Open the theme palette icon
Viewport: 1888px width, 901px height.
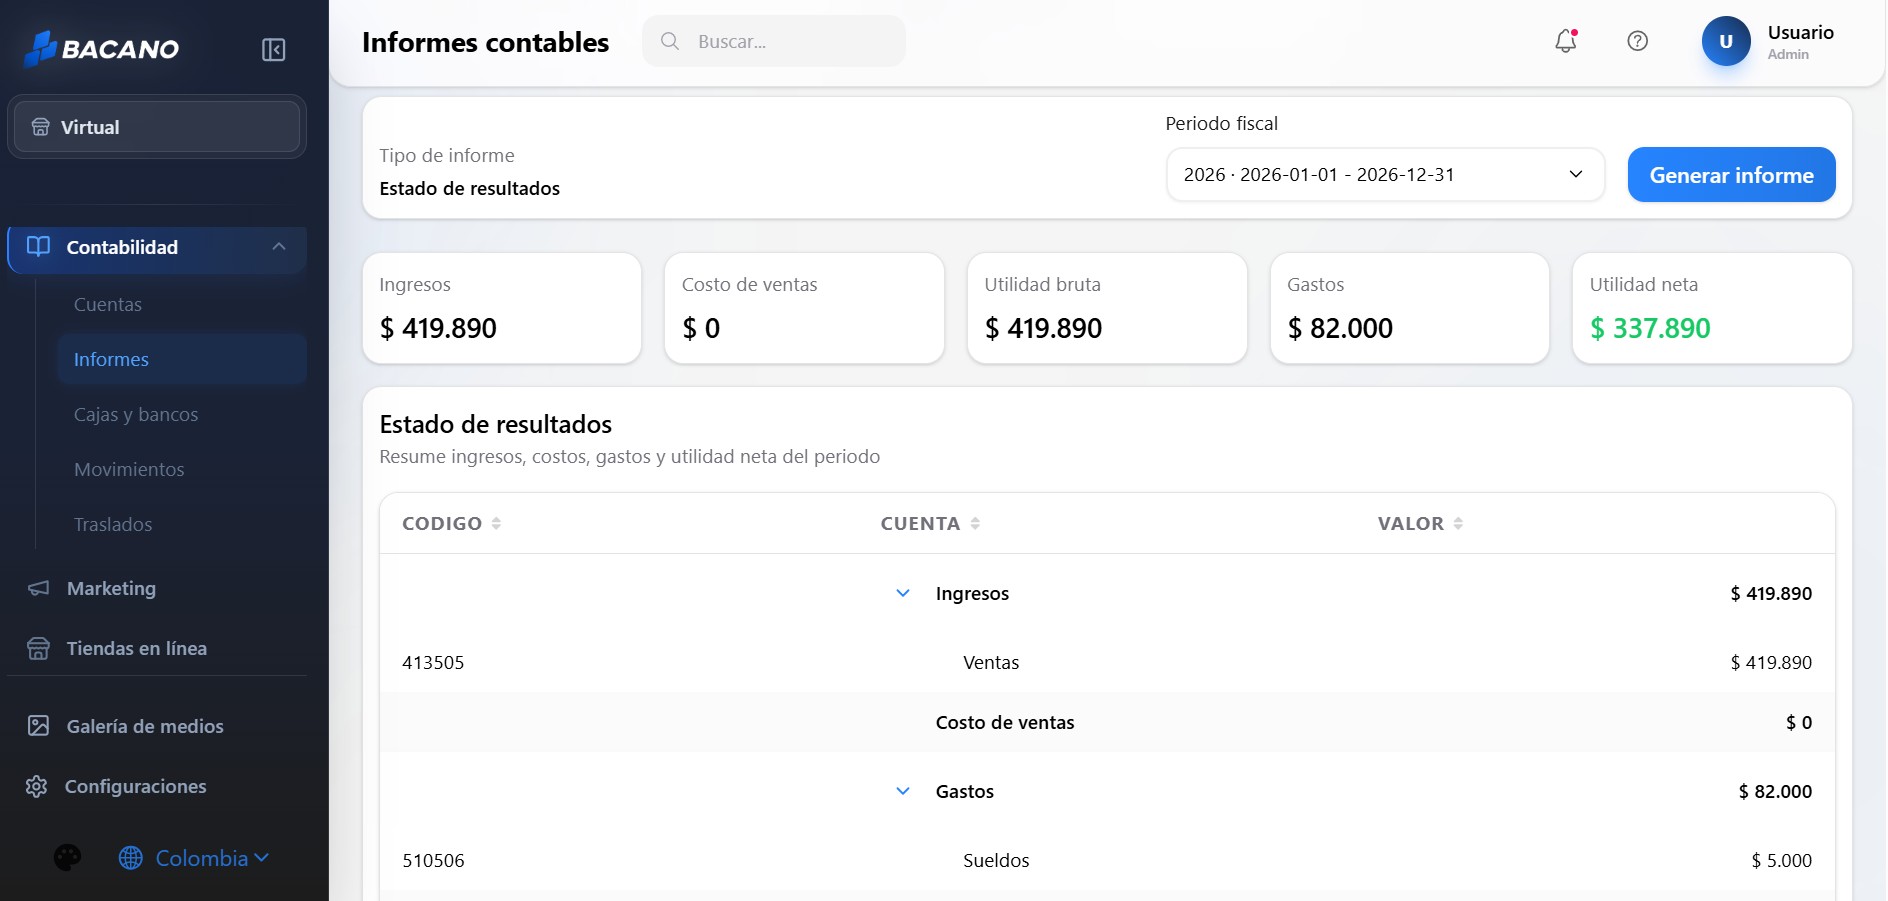tap(68, 857)
